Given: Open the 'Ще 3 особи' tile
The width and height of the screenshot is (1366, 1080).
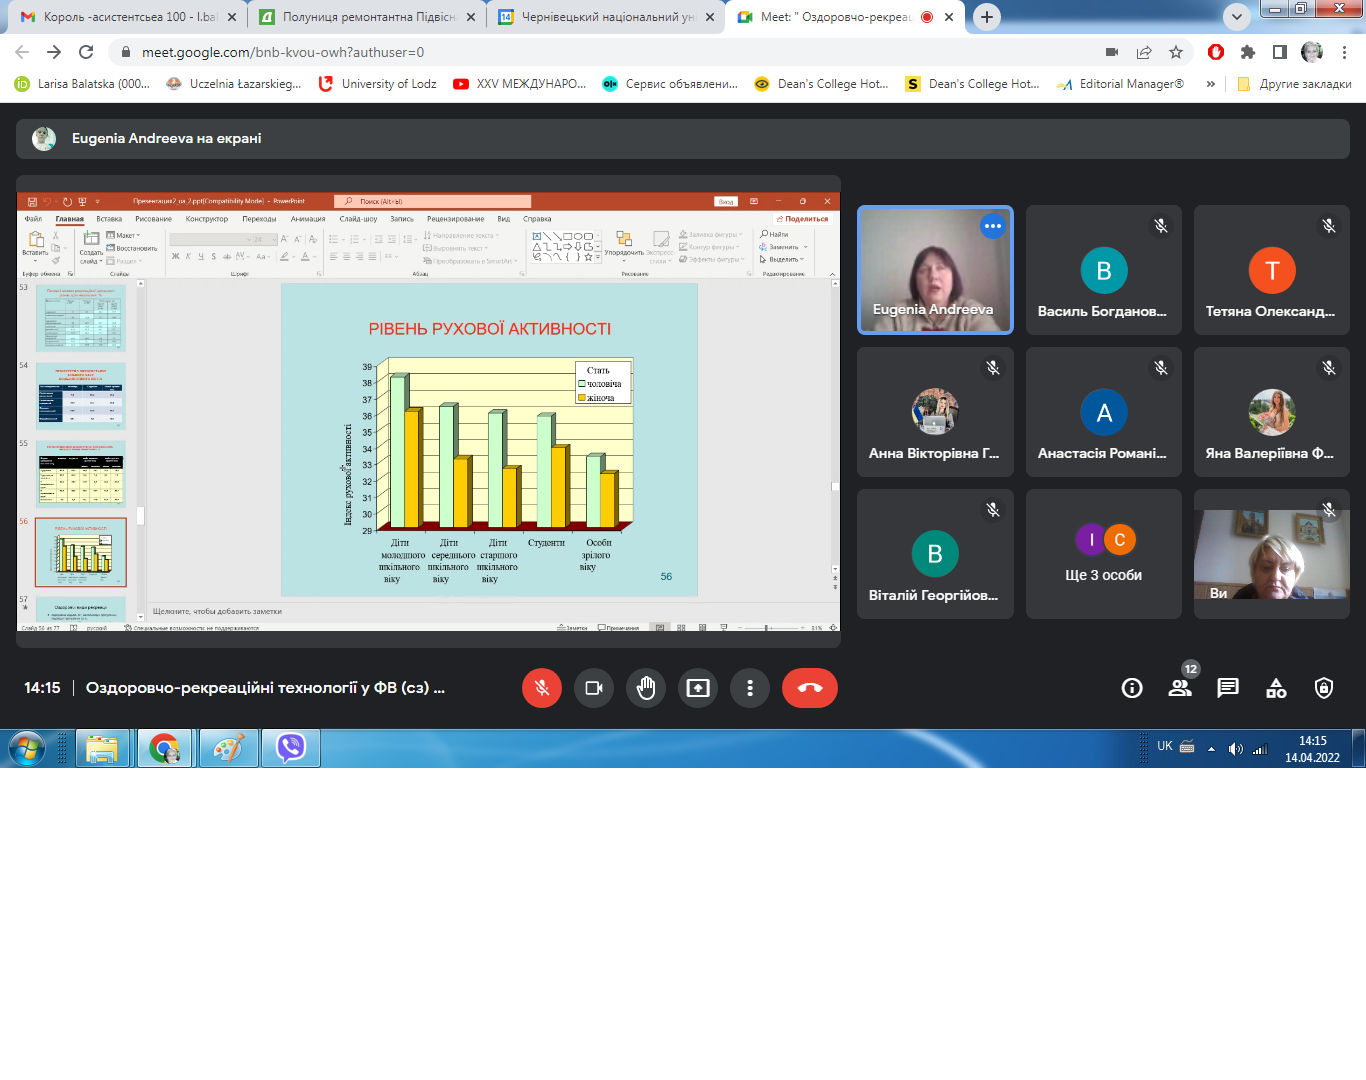Looking at the screenshot, I should click(x=1104, y=554).
